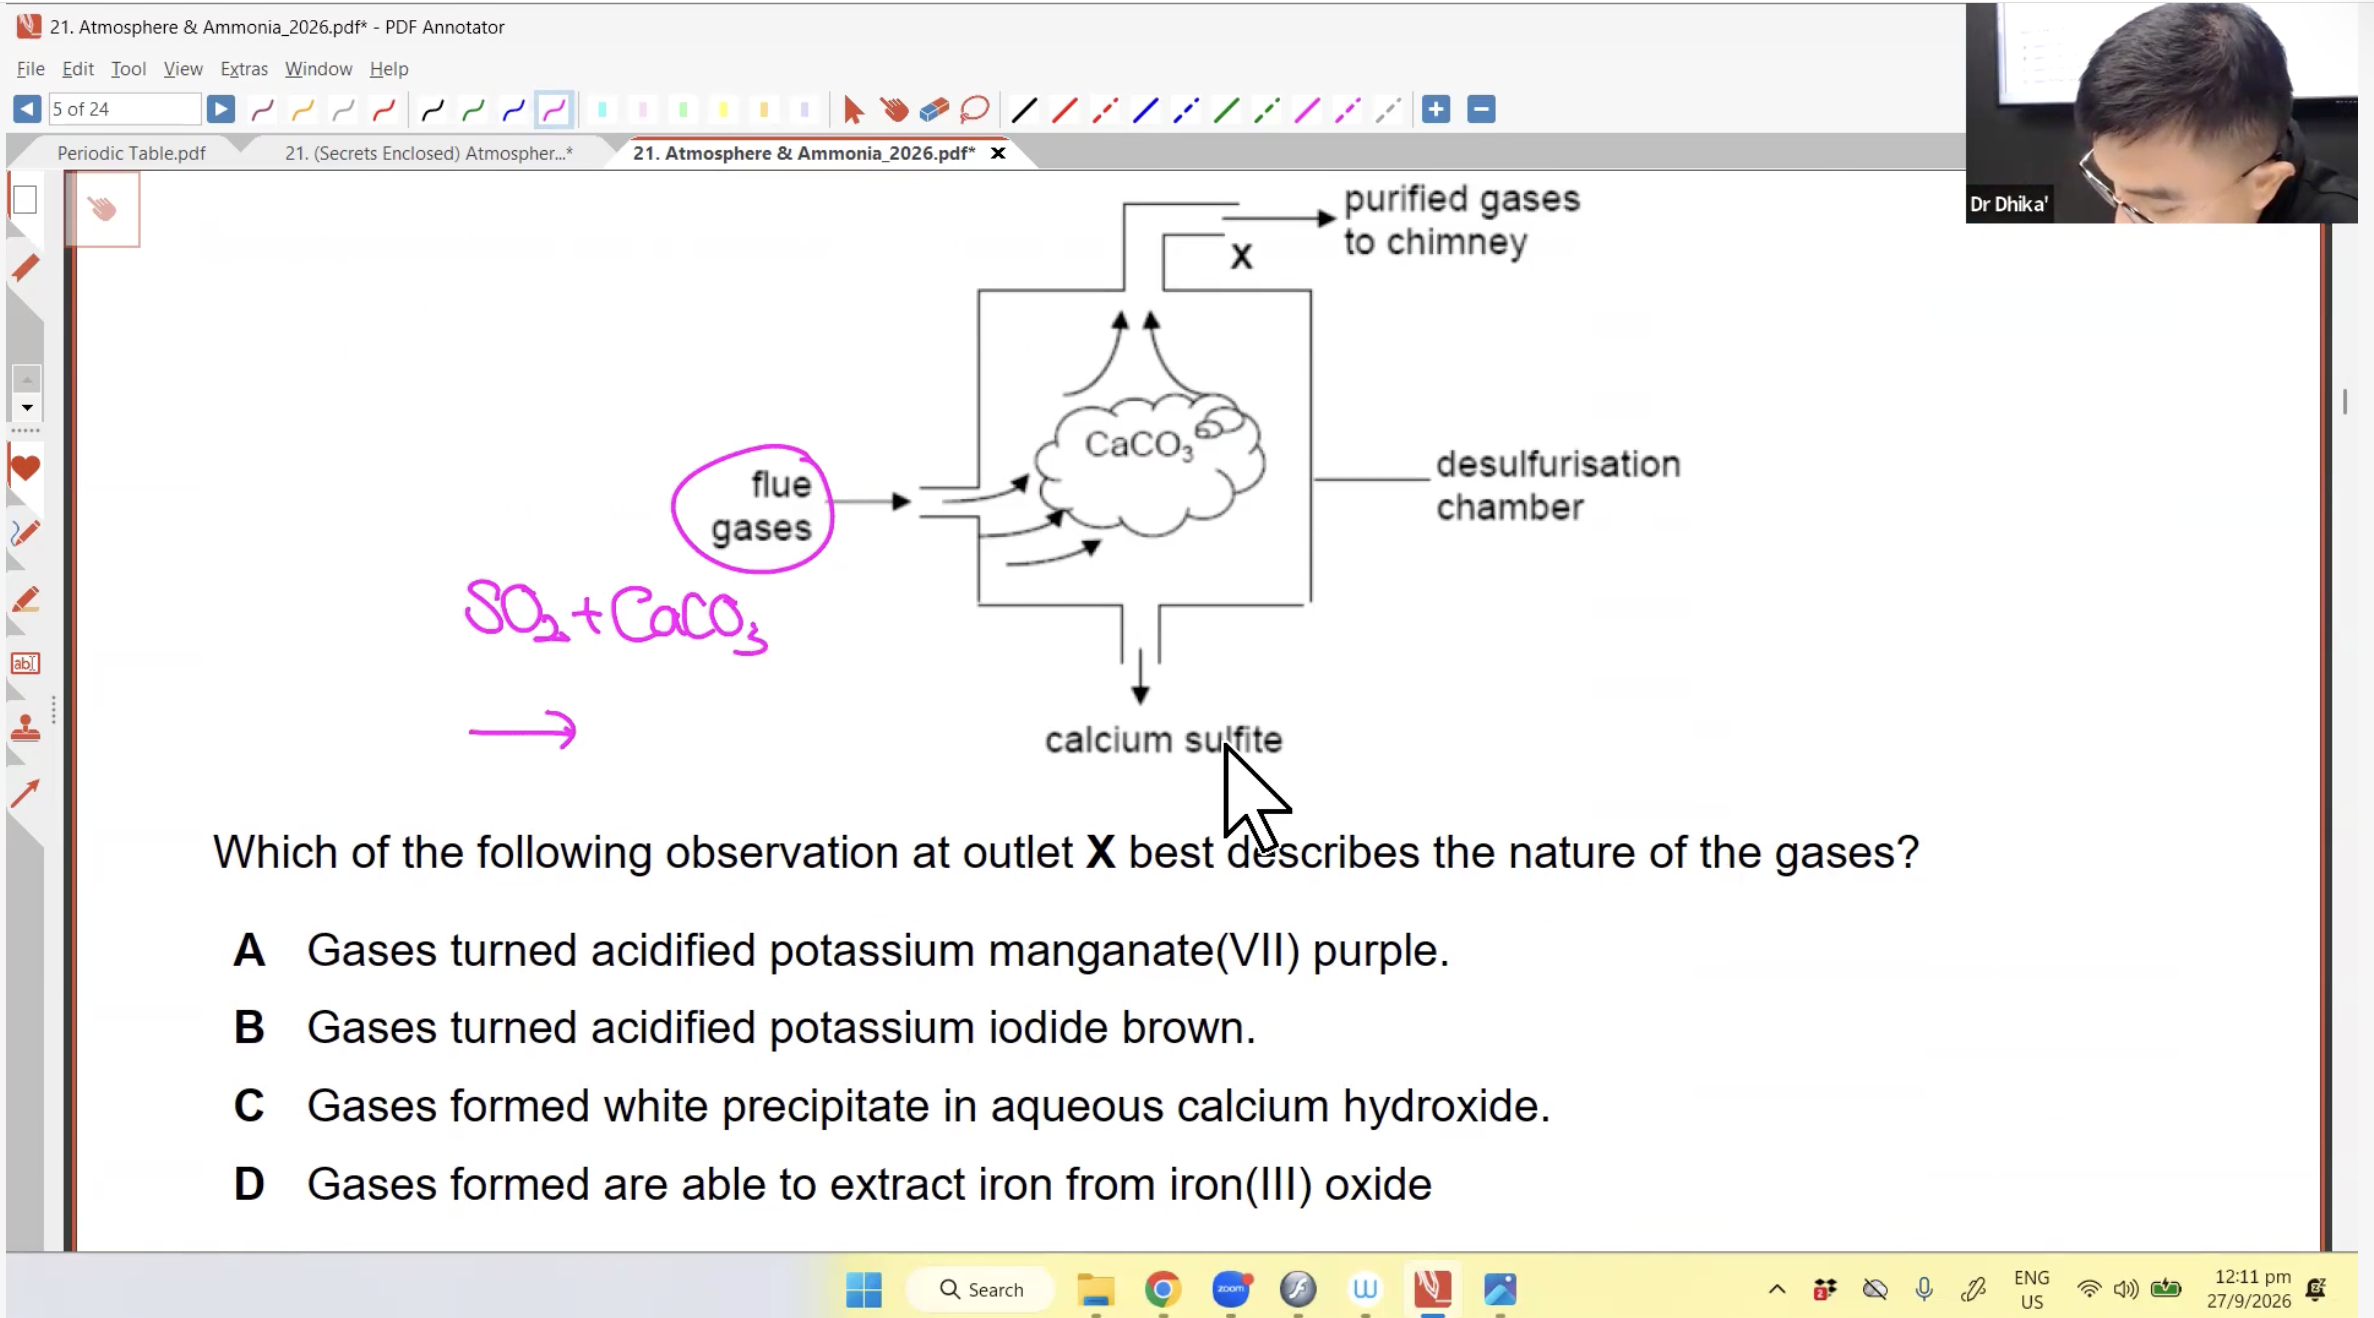Image resolution: width=2374 pixels, height=1318 pixels.
Task: Activate the Eraser tool
Action: pyautogui.click(x=934, y=110)
